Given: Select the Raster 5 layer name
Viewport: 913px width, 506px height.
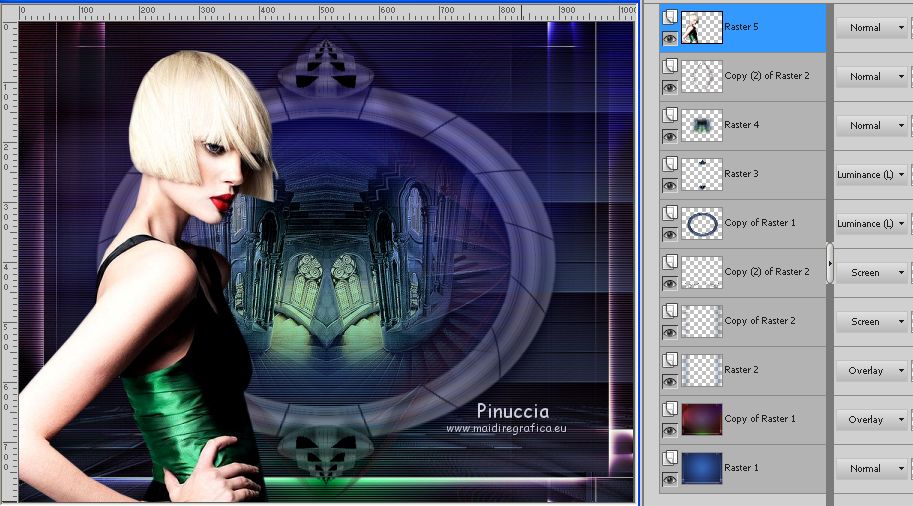Looking at the screenshot, I should click(x=741, y=27).
